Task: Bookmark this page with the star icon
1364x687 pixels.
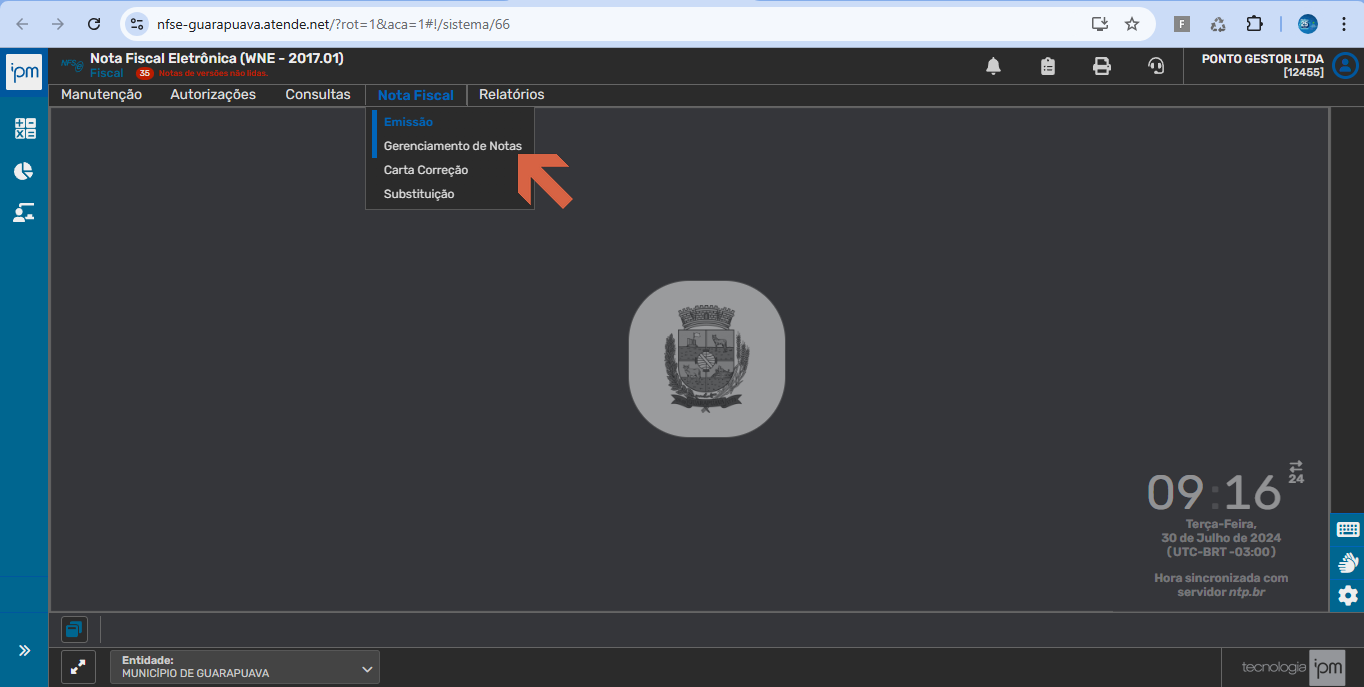Action: pyautogui.click(x=1132, y=24)
